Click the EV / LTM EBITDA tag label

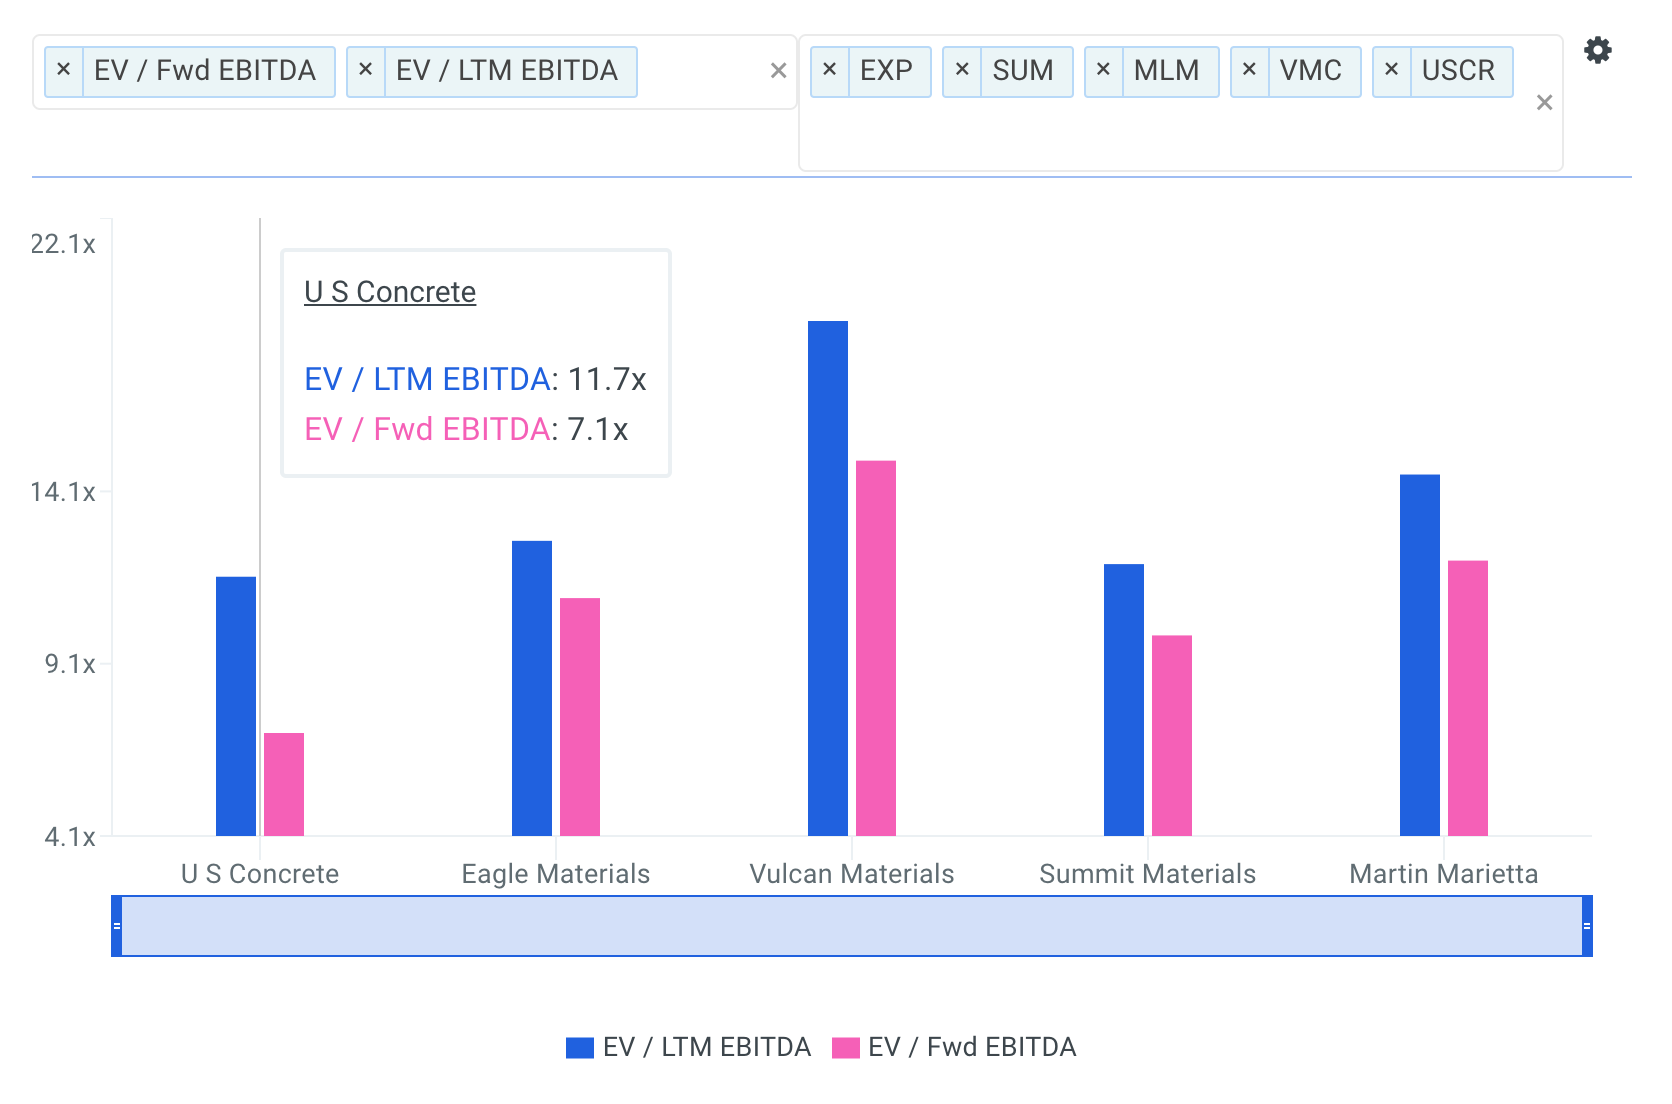pyautogui.click(x=507, y=71)
